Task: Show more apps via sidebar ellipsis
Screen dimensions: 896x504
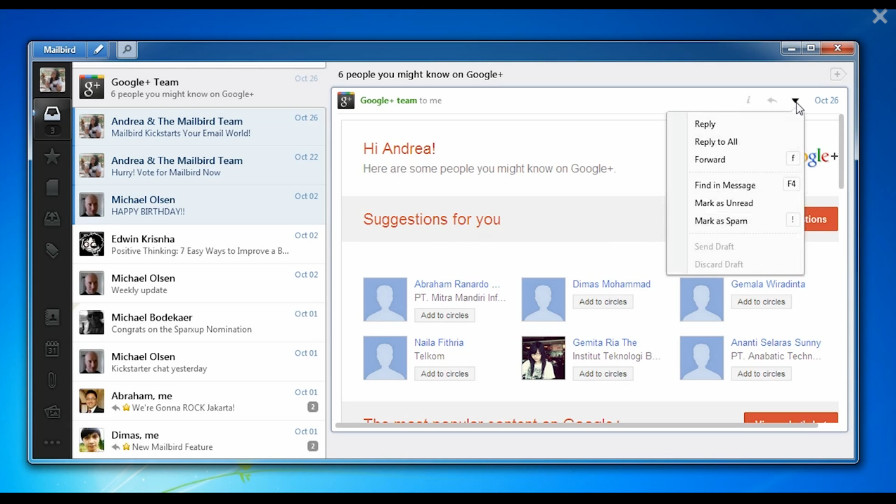Action: [x=52, y=442]
